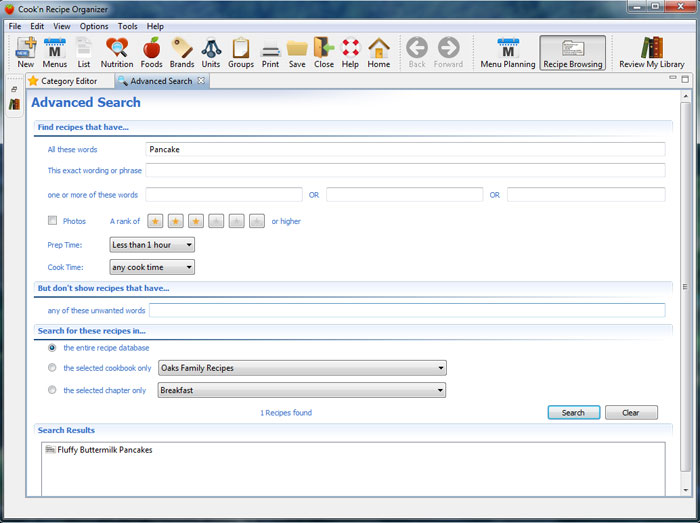Click the All these words field
The image size is (700, 523).
click(x=405, y=149)
